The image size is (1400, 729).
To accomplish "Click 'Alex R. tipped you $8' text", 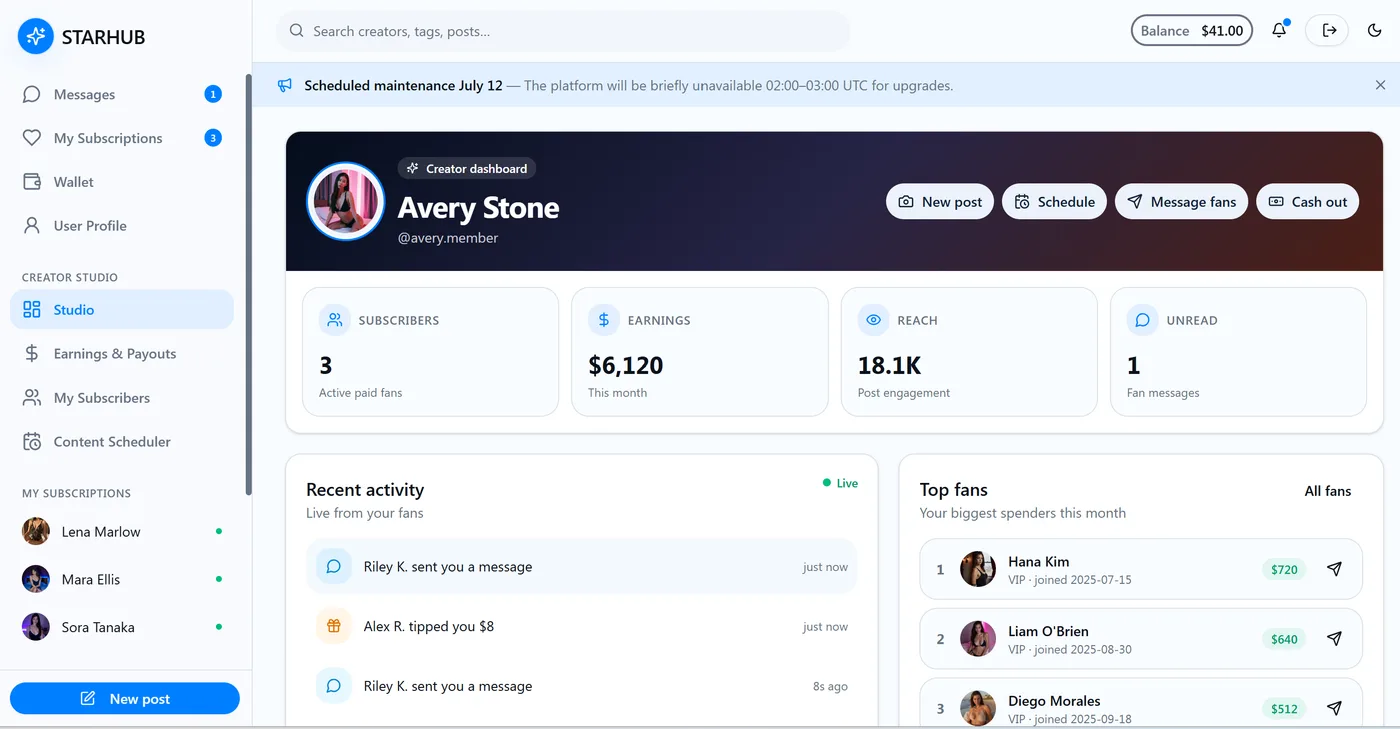I will (429, 626).
